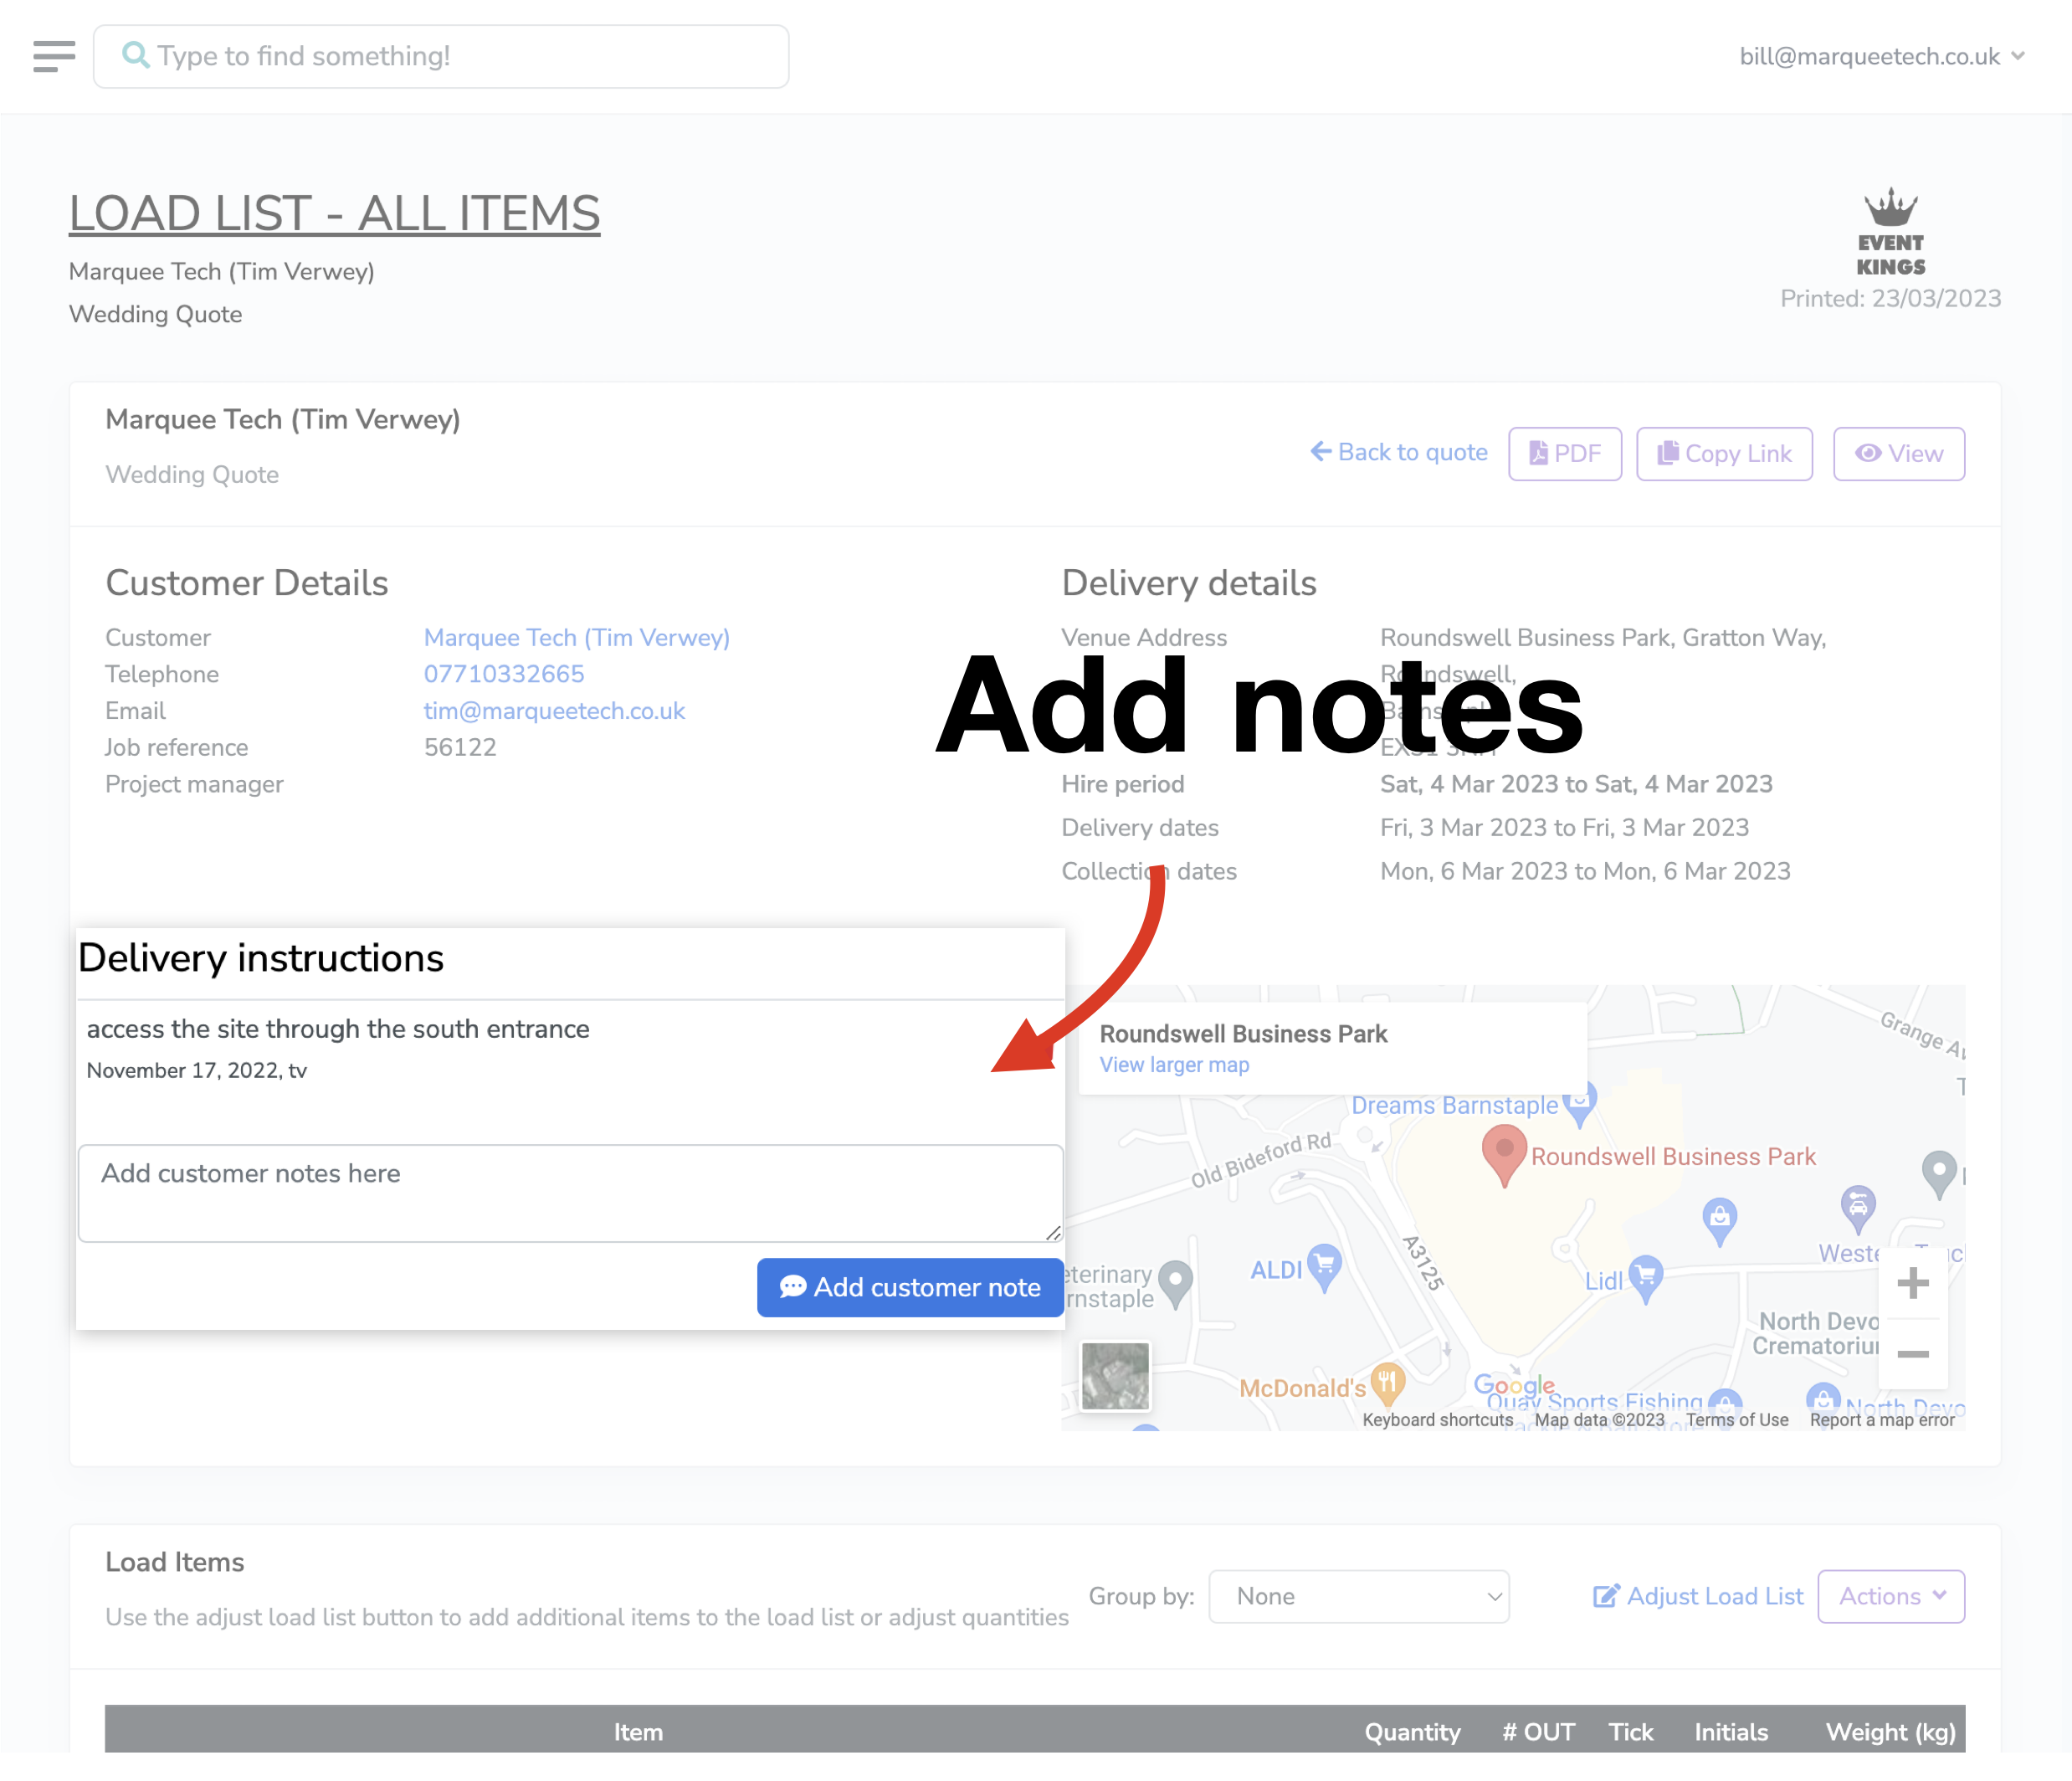Click the View eye button
This screenshot has width=2072, height=1781.
1897,454
